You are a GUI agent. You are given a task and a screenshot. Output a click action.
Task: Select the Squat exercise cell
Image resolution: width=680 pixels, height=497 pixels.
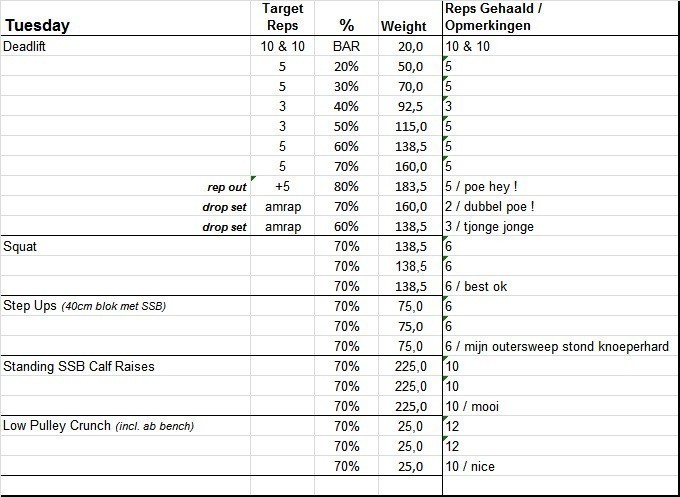point(23,246)
